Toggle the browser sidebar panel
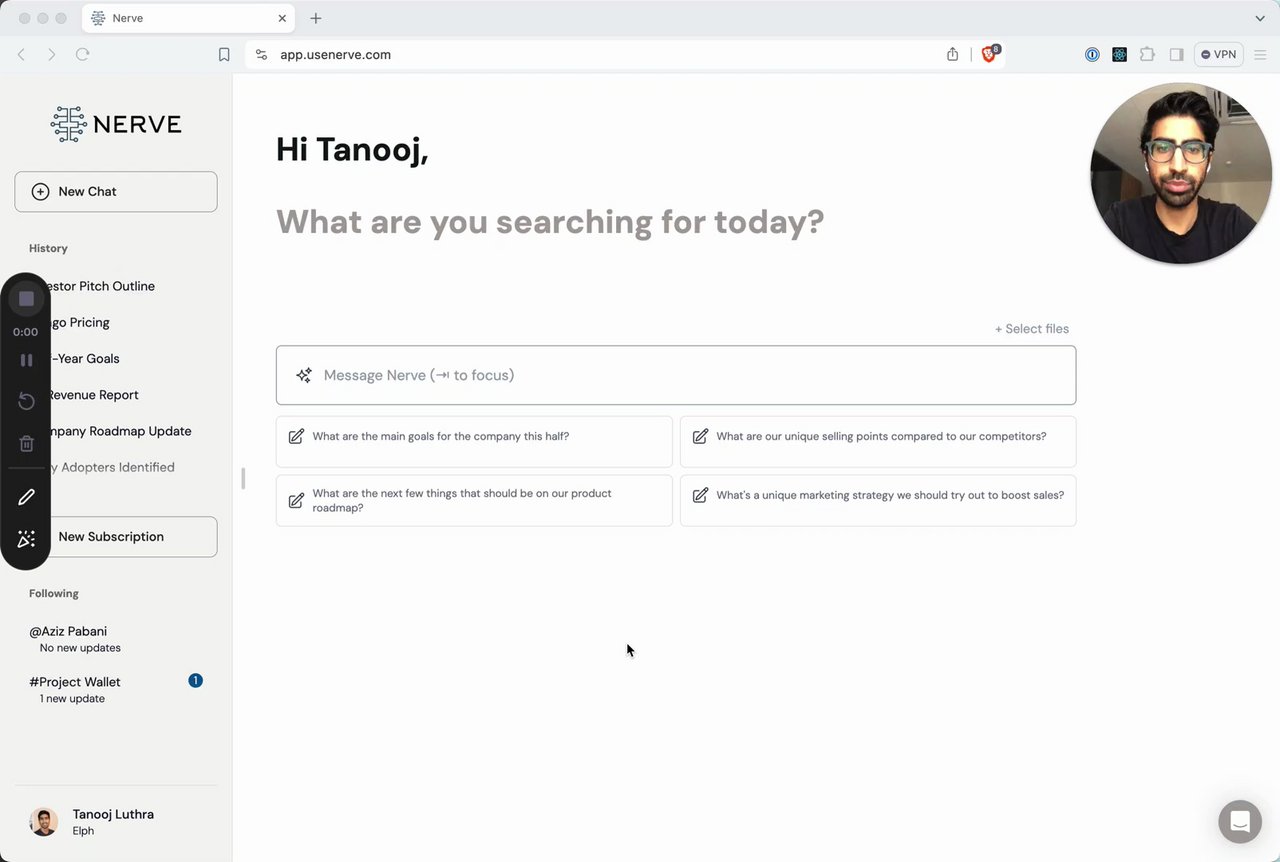Image resolution: width=1280 pixels, height=862 pixels. point(1176,55)
